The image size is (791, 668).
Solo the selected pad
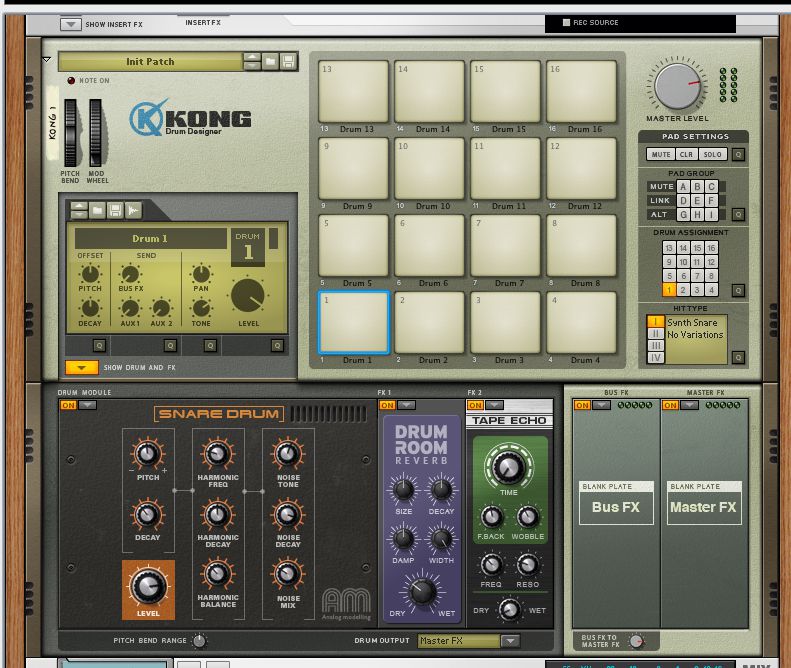(x=712, y=154)
